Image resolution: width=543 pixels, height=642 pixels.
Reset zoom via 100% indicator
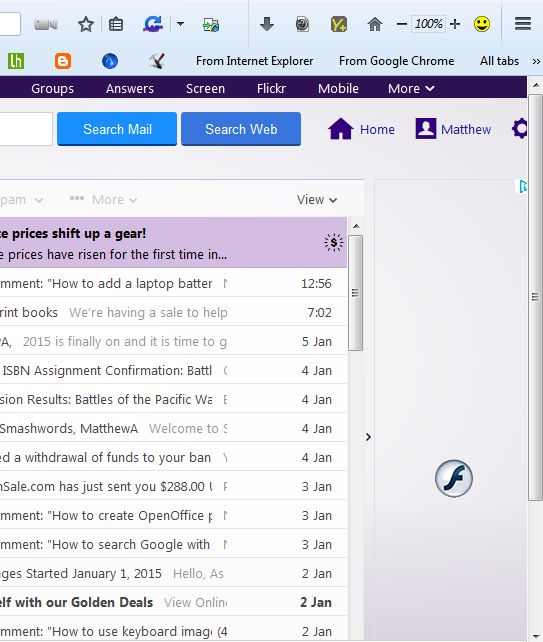click(428, 24)
